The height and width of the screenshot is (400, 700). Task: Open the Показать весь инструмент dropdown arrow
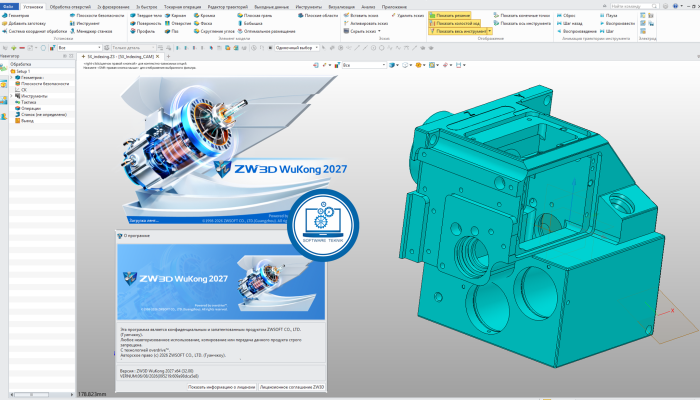490,31
